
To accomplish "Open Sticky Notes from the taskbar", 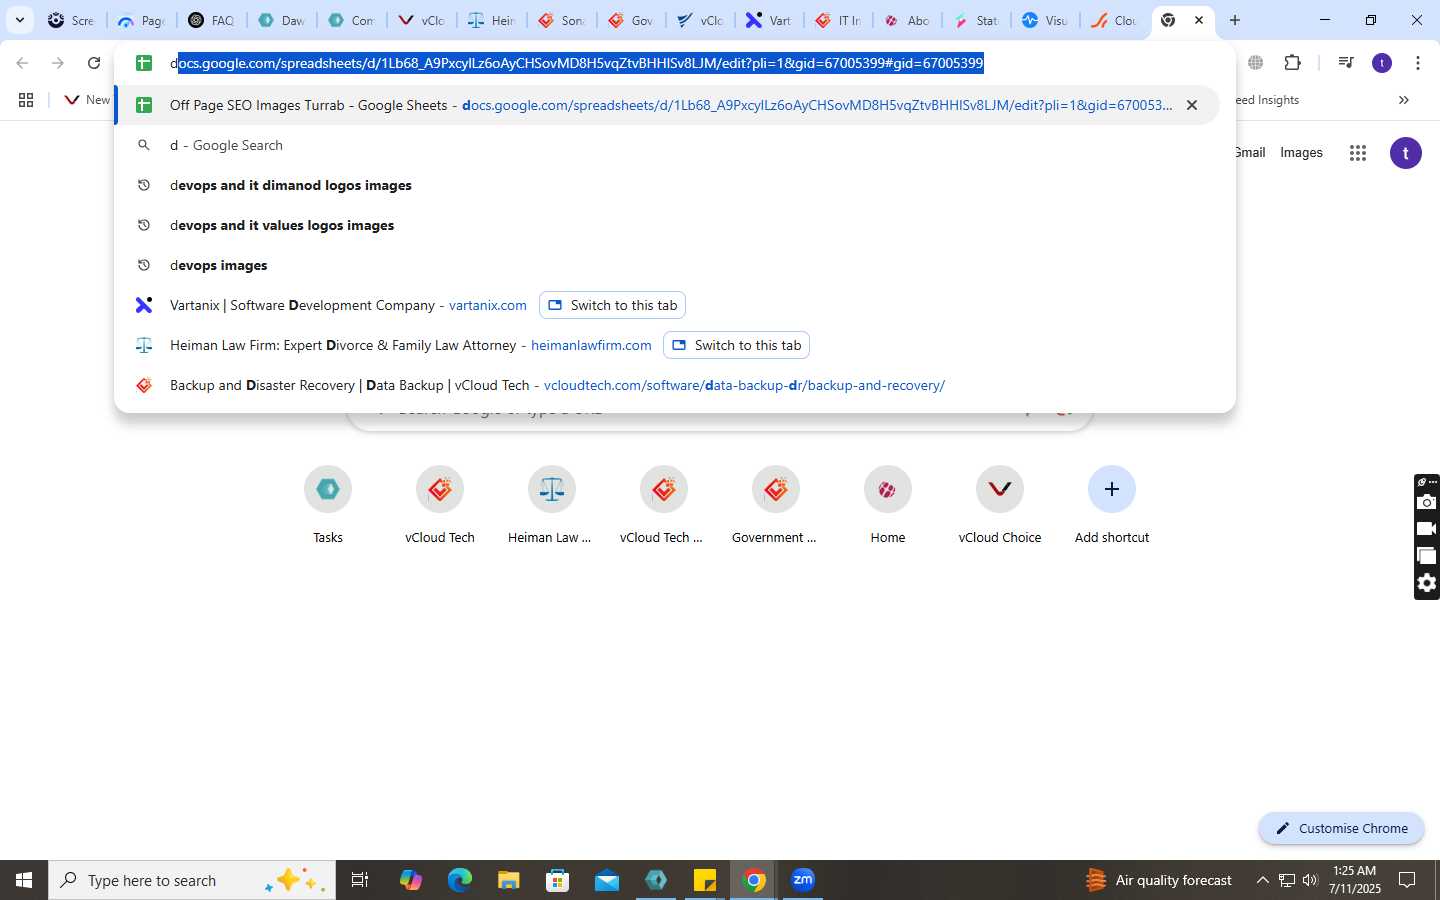I will (x=705, y=880).
